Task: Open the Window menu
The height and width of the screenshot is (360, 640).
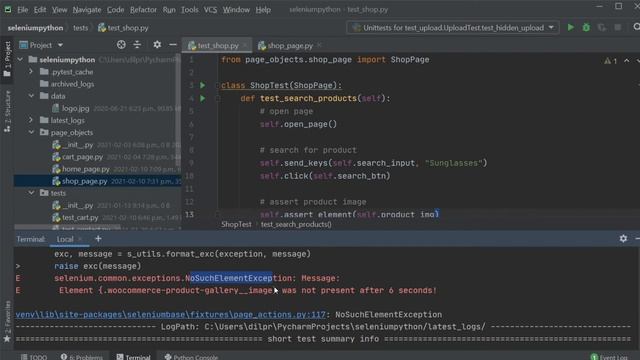Action: [x=236, y=9]
